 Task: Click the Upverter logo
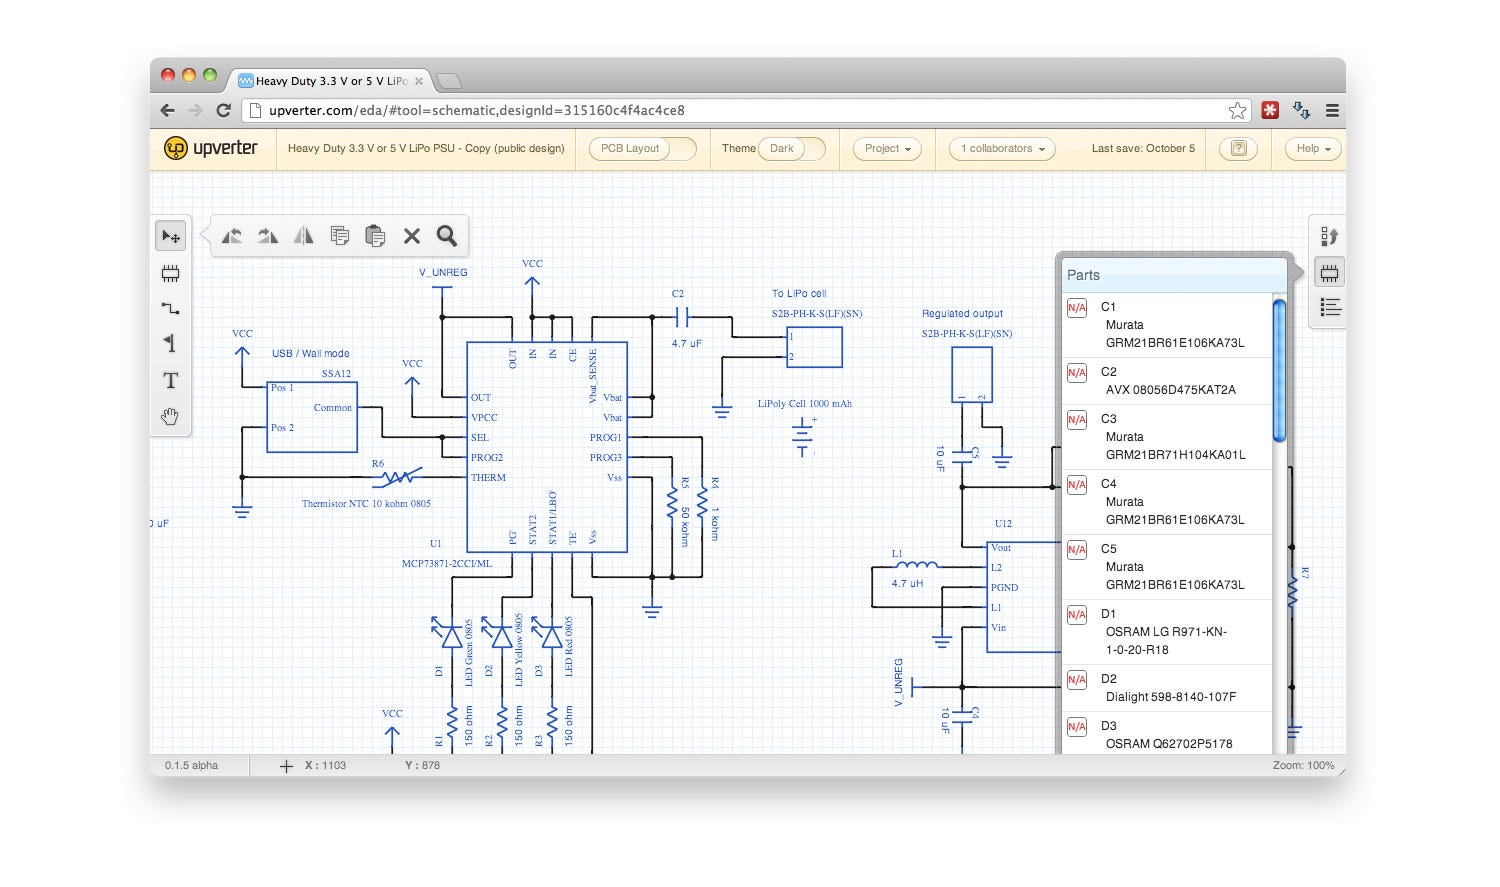(211, 148)
